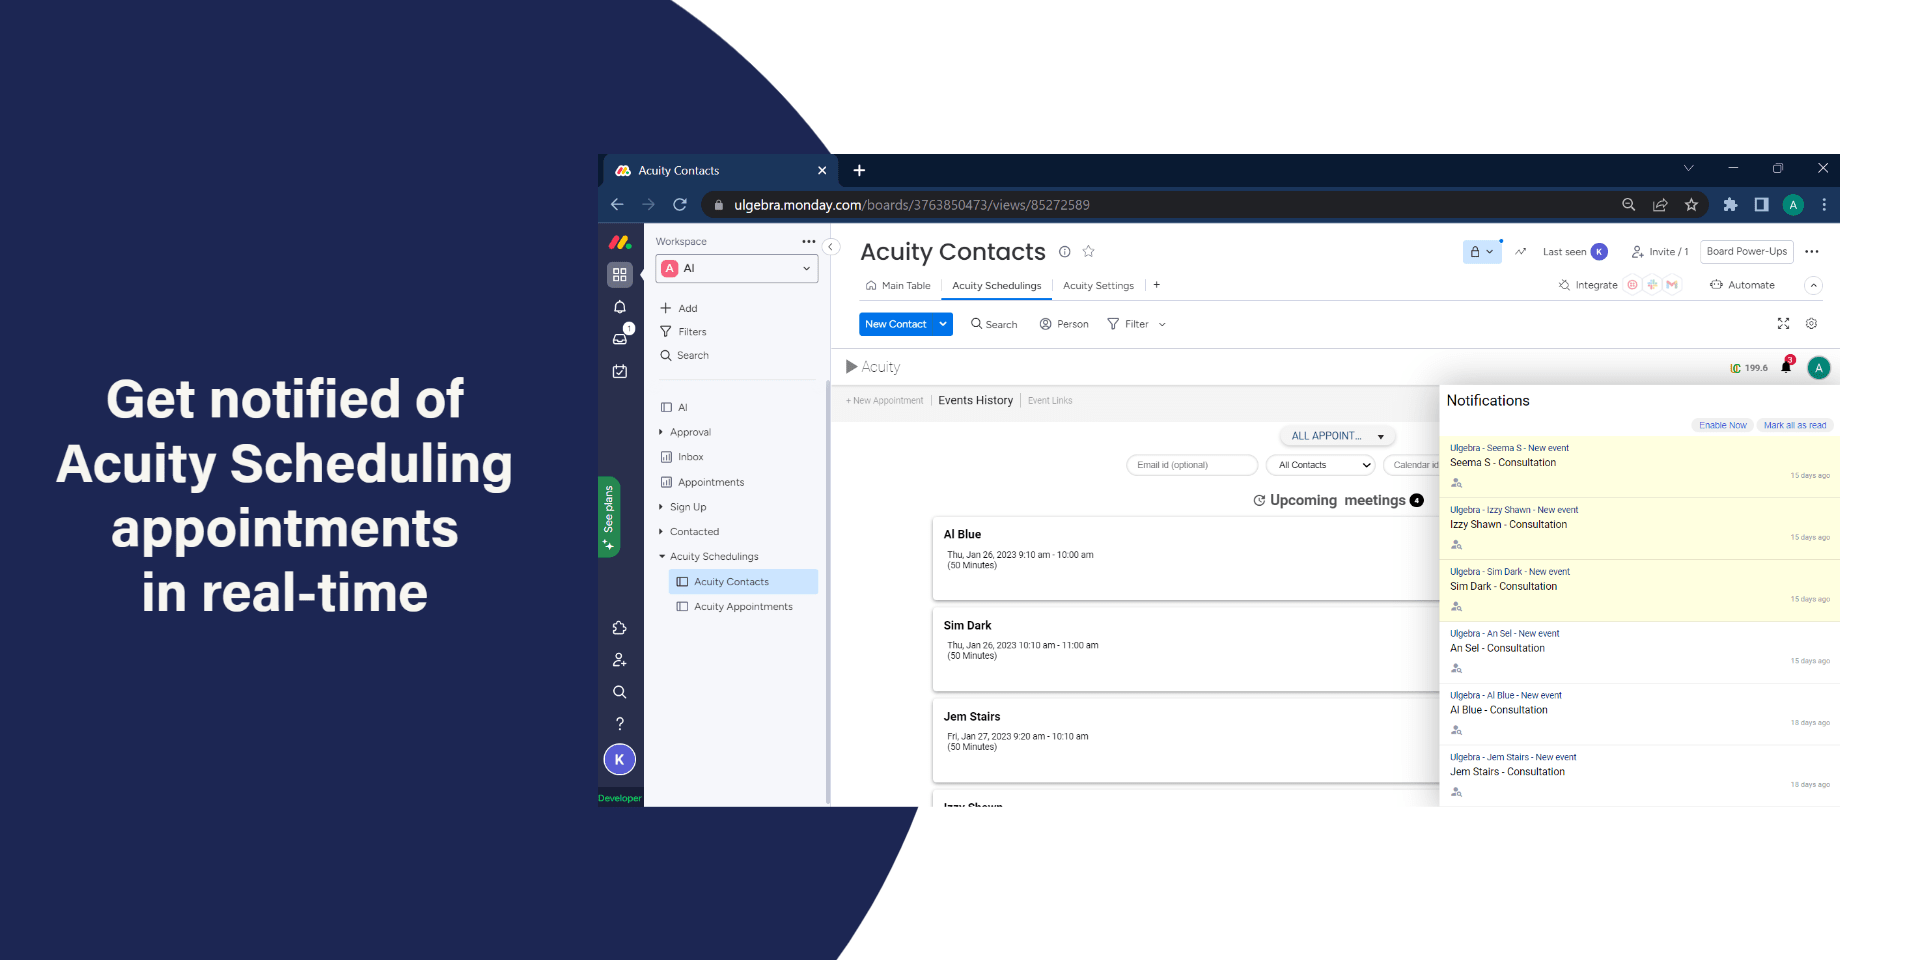The width and height of the screenshot is (1920, 960).
Task: Click the browser address bar URL
Action: coord(912,205)
